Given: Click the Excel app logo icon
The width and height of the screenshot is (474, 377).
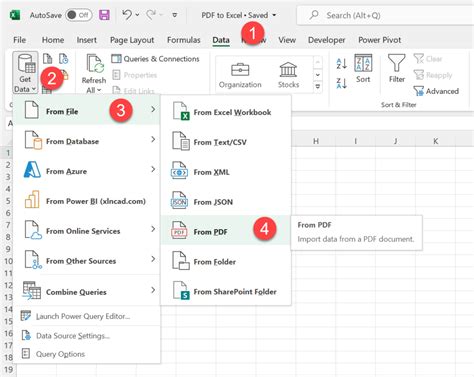Looking at the screenshot, I should [x=15, y=15].
